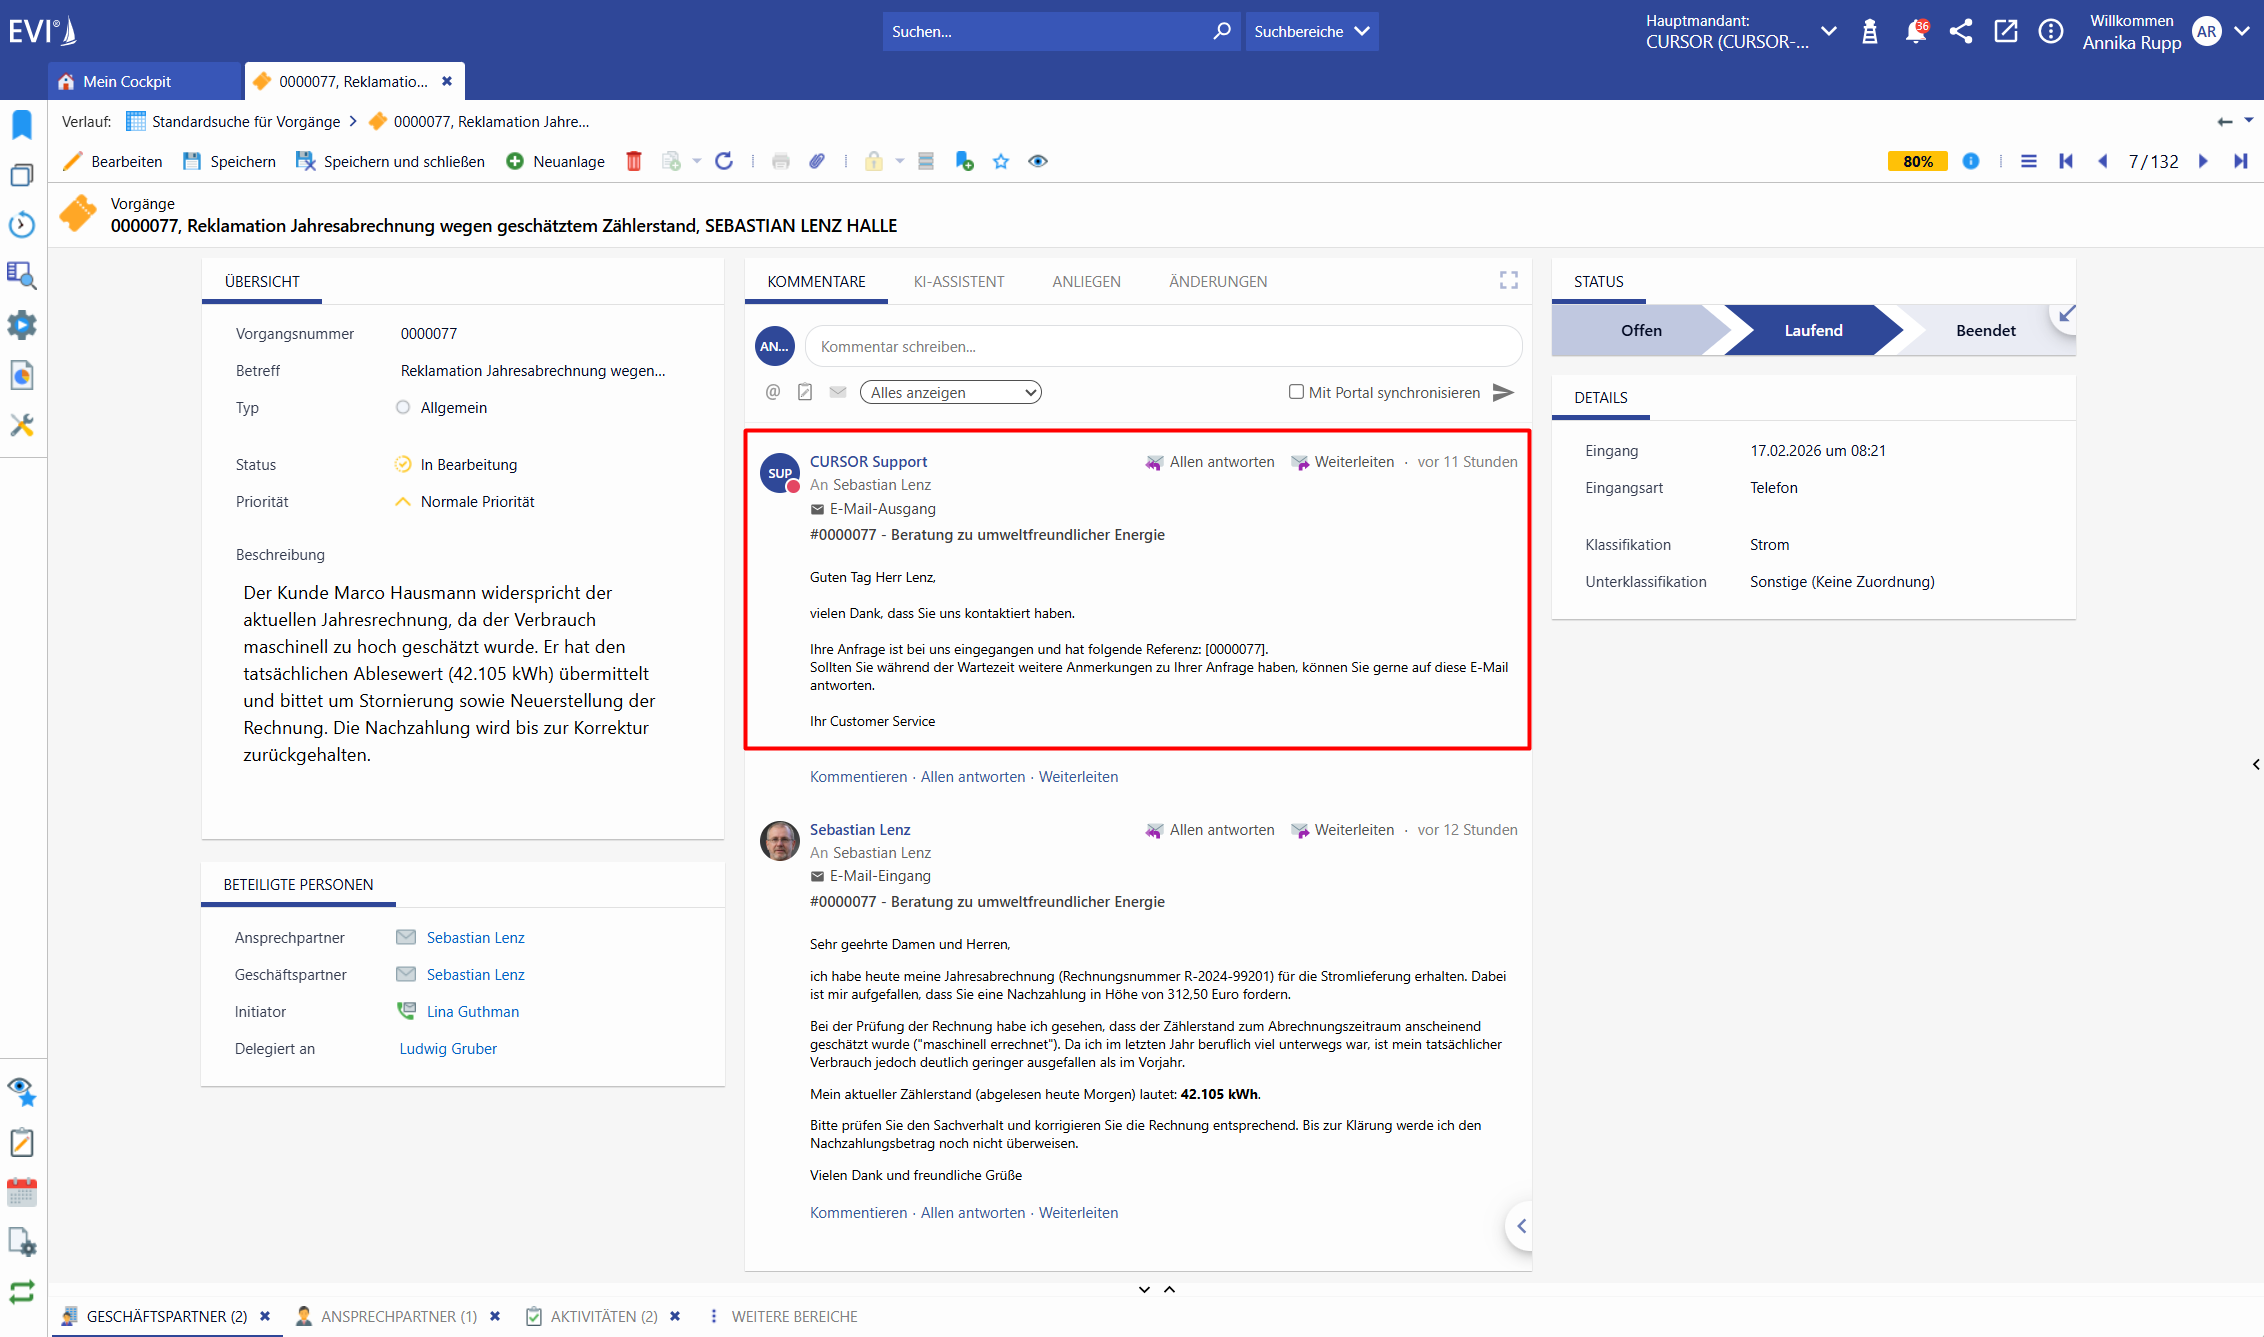Open the notifications bell icon
This screenshot has width=2264, height=1337.
pos(1915,31)
